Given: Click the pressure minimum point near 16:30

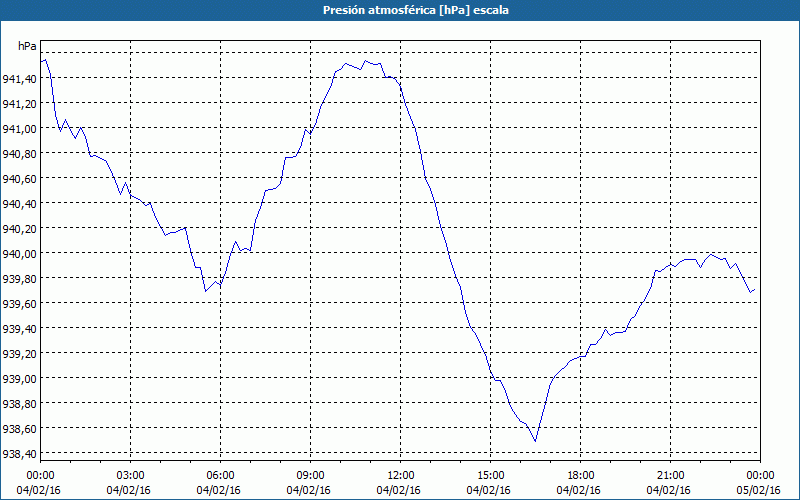Looking at the screenshot, I should pyautogui.click(x=535, y=441).
